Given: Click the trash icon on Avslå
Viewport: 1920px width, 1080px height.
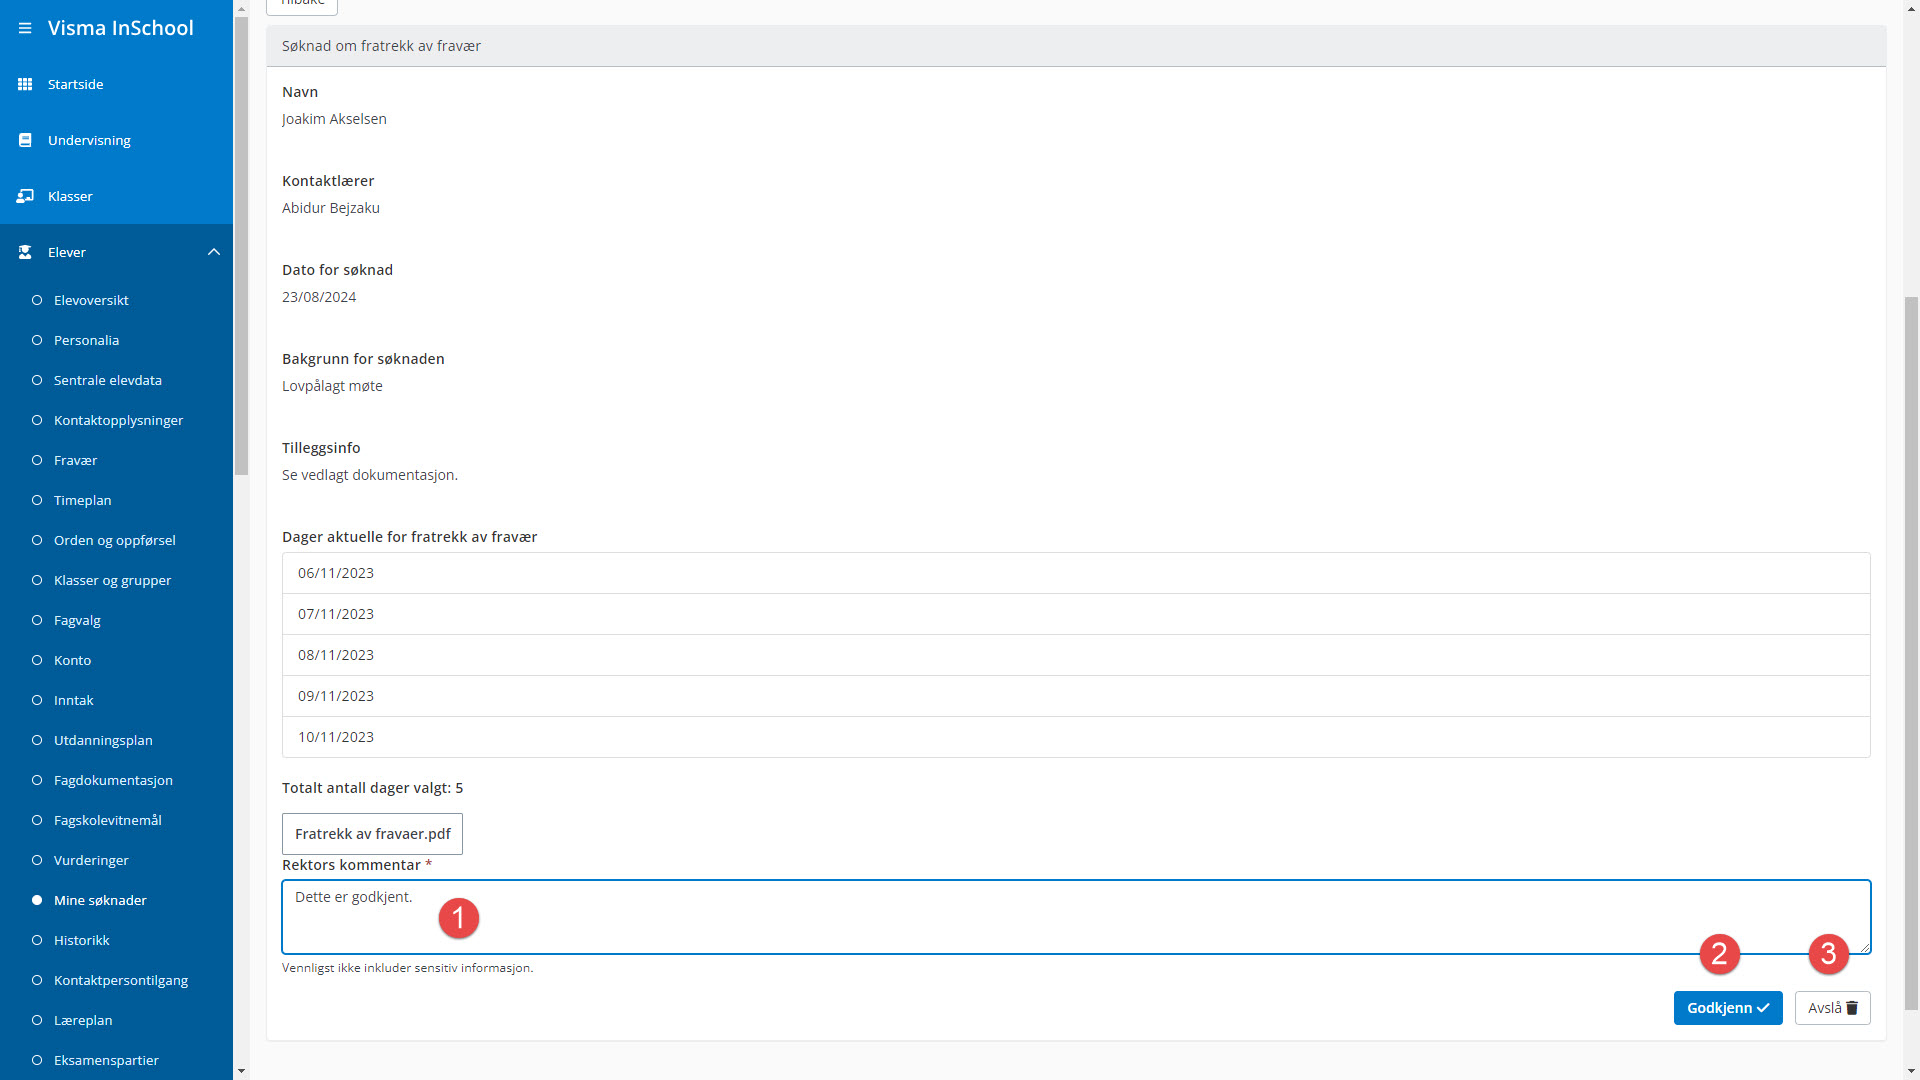Looking at the screenshot, I should coord(1852,1008).
